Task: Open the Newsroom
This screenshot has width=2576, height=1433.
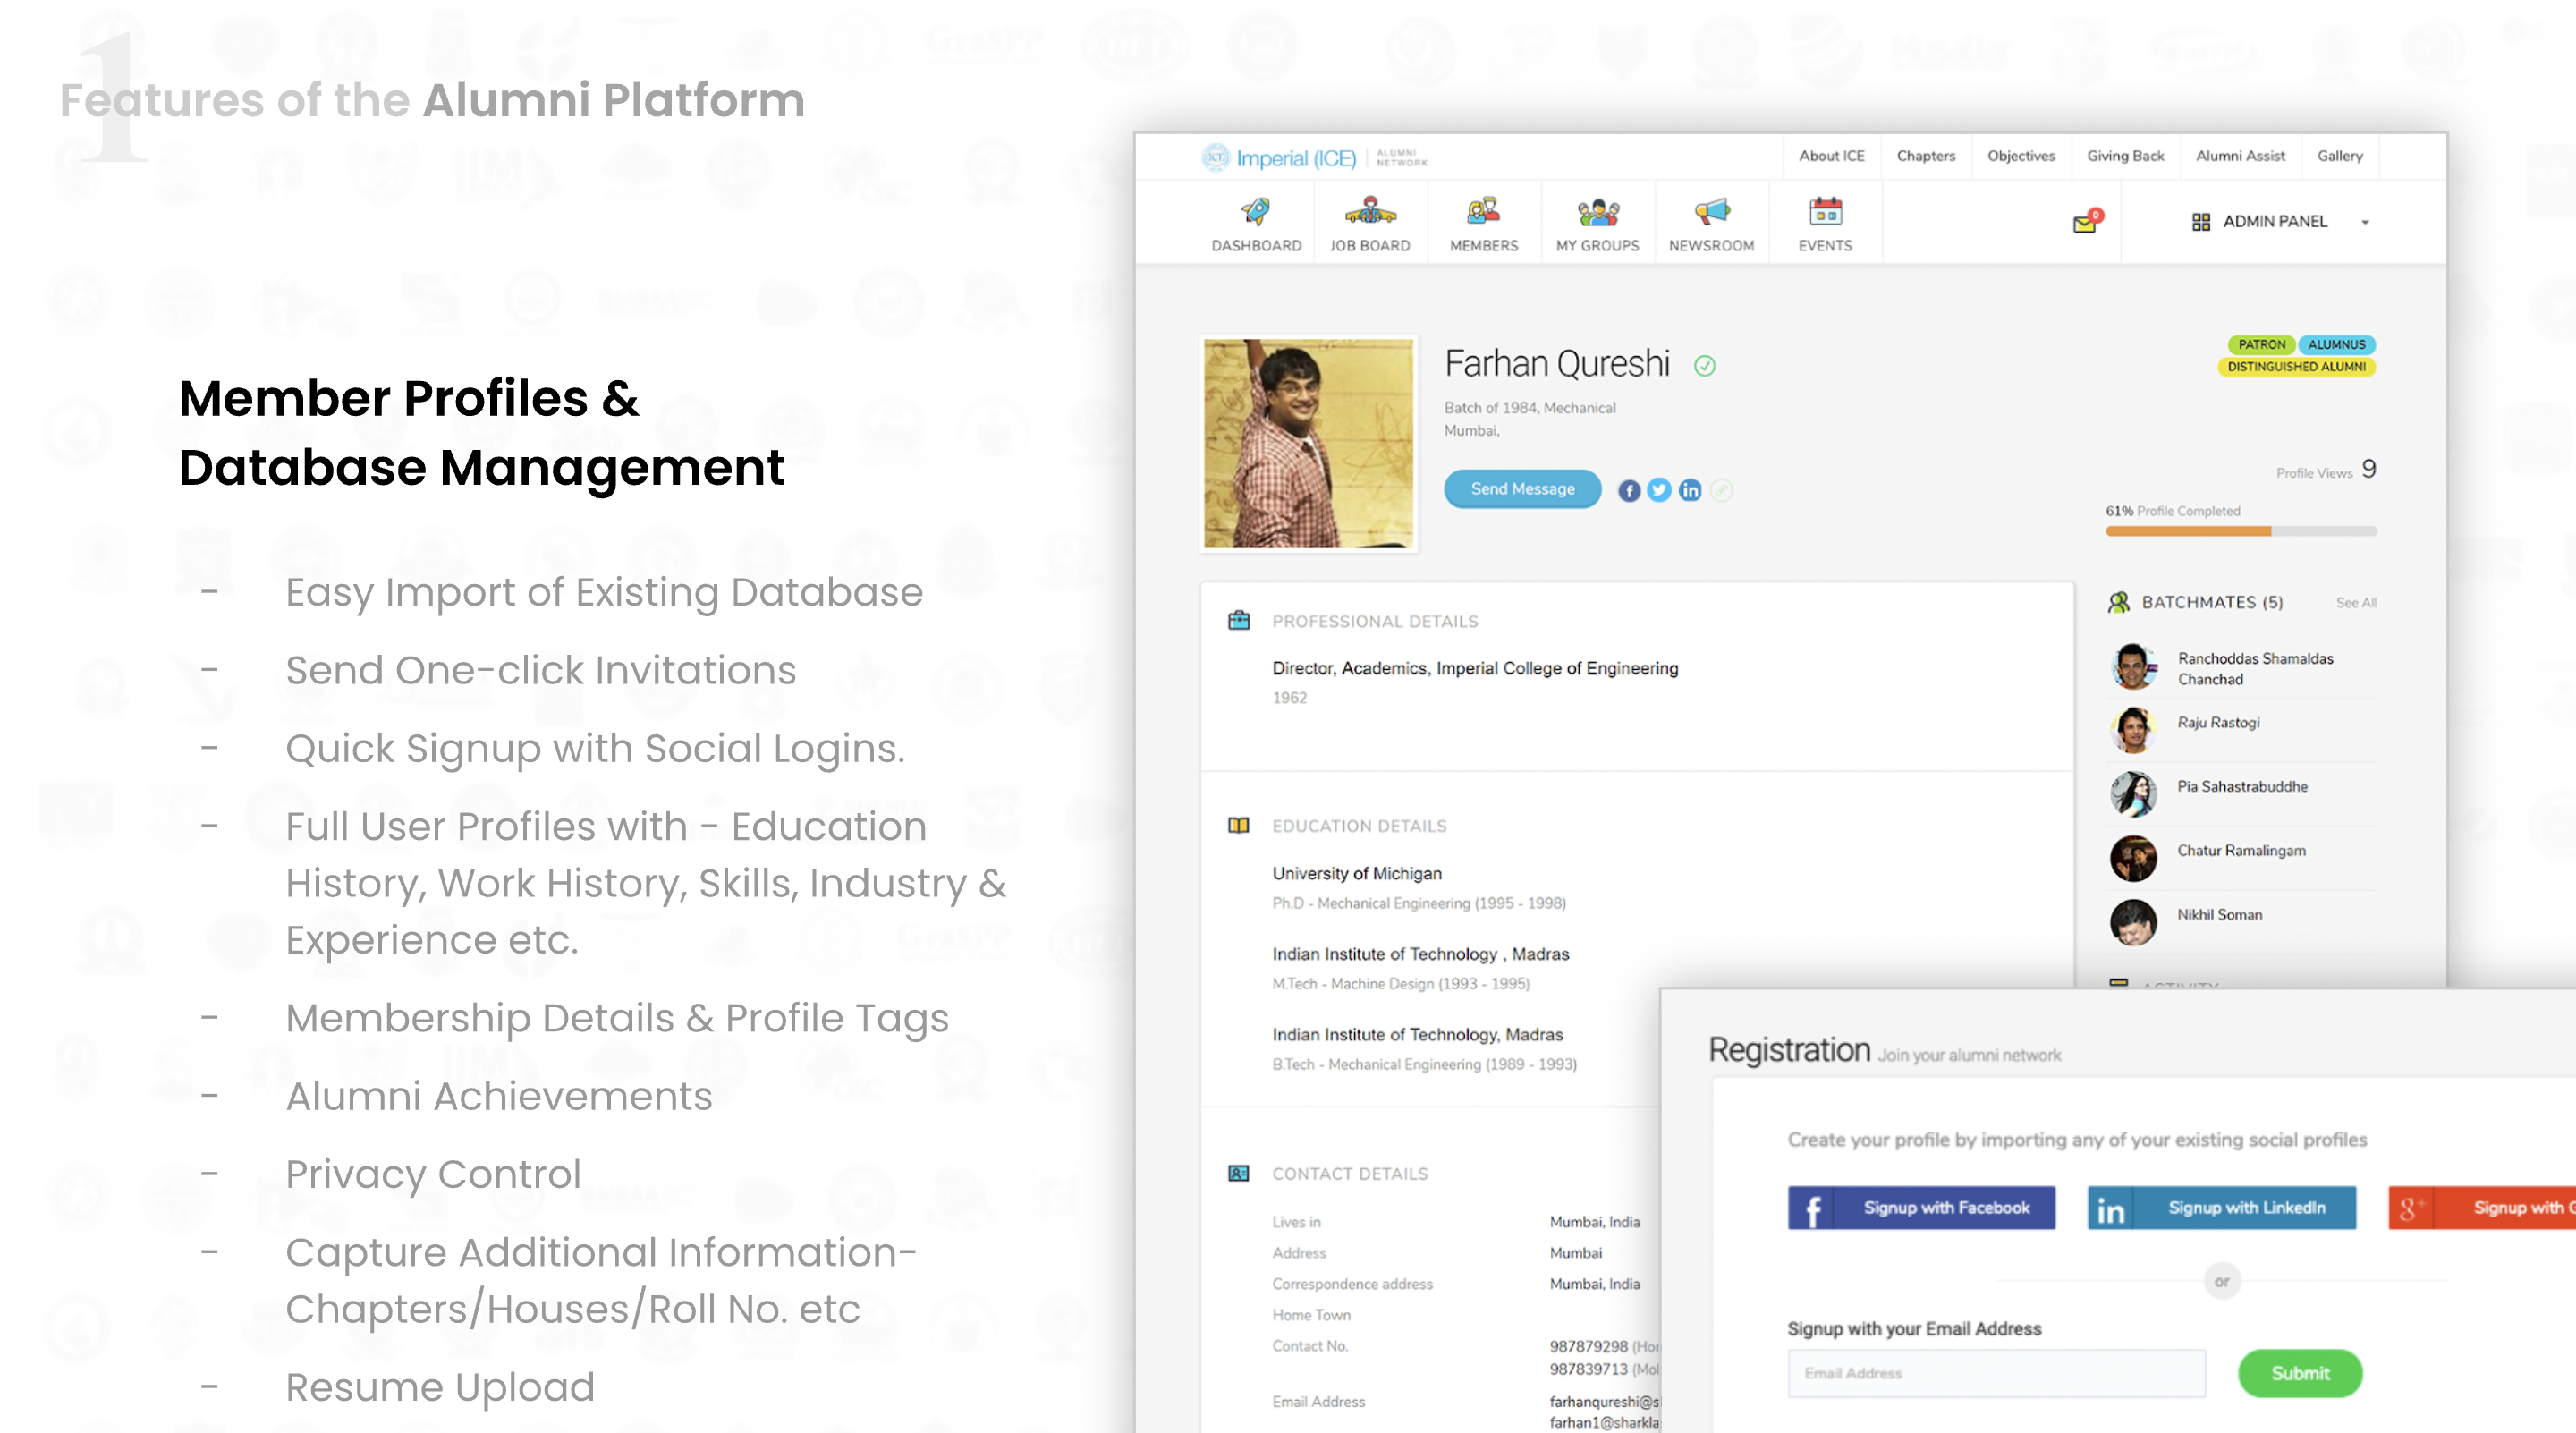Action: click(x=1711, y=222)
